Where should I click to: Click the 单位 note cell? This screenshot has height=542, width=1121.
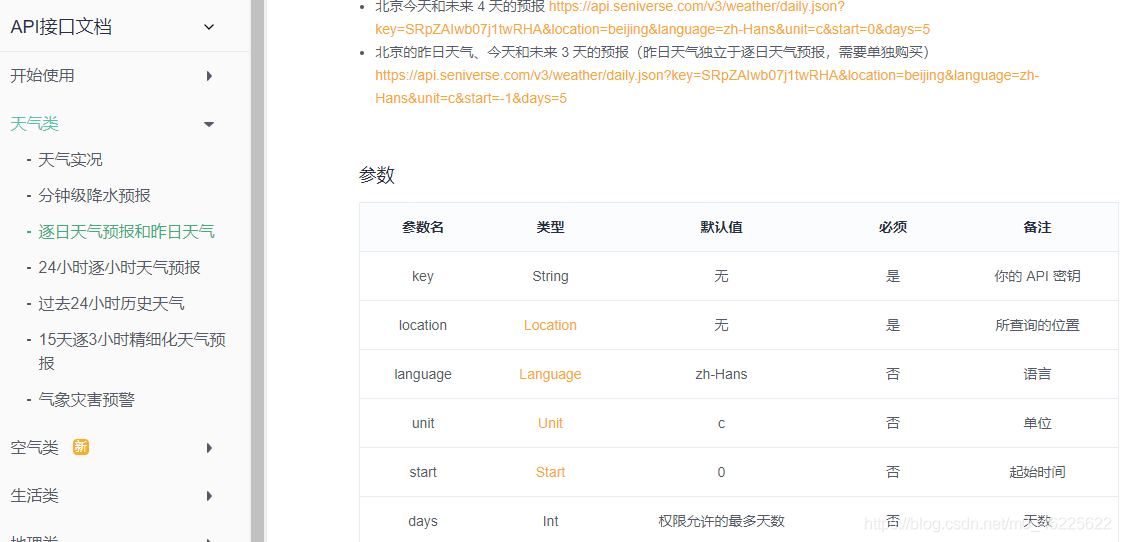tap(1037, 423)
